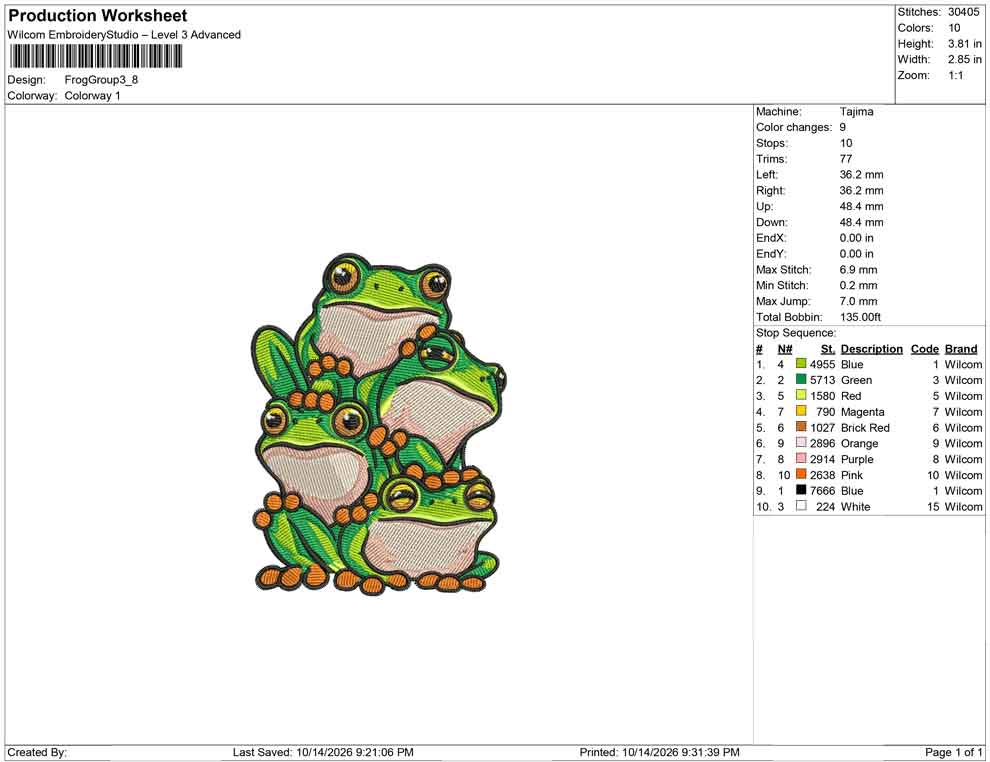Click the barcode under the worksheet title
The image size is (990, 762).
[x=95, y=57]
